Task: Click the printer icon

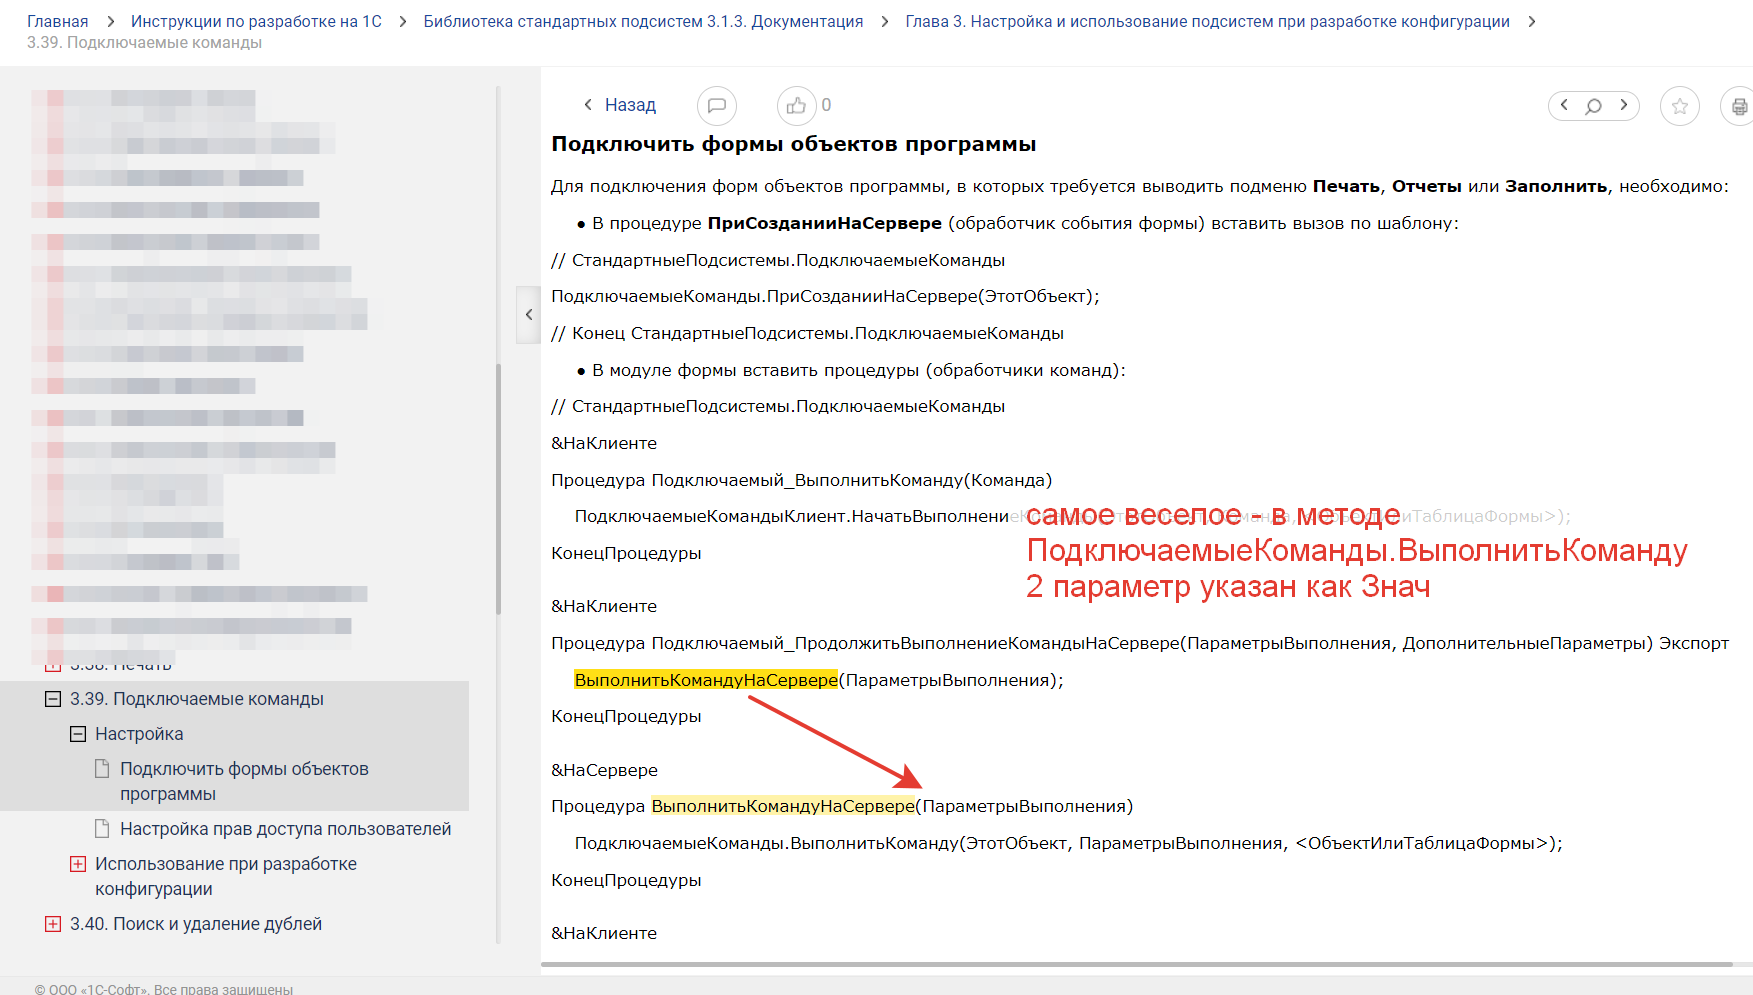Action: click(1738, 105)
